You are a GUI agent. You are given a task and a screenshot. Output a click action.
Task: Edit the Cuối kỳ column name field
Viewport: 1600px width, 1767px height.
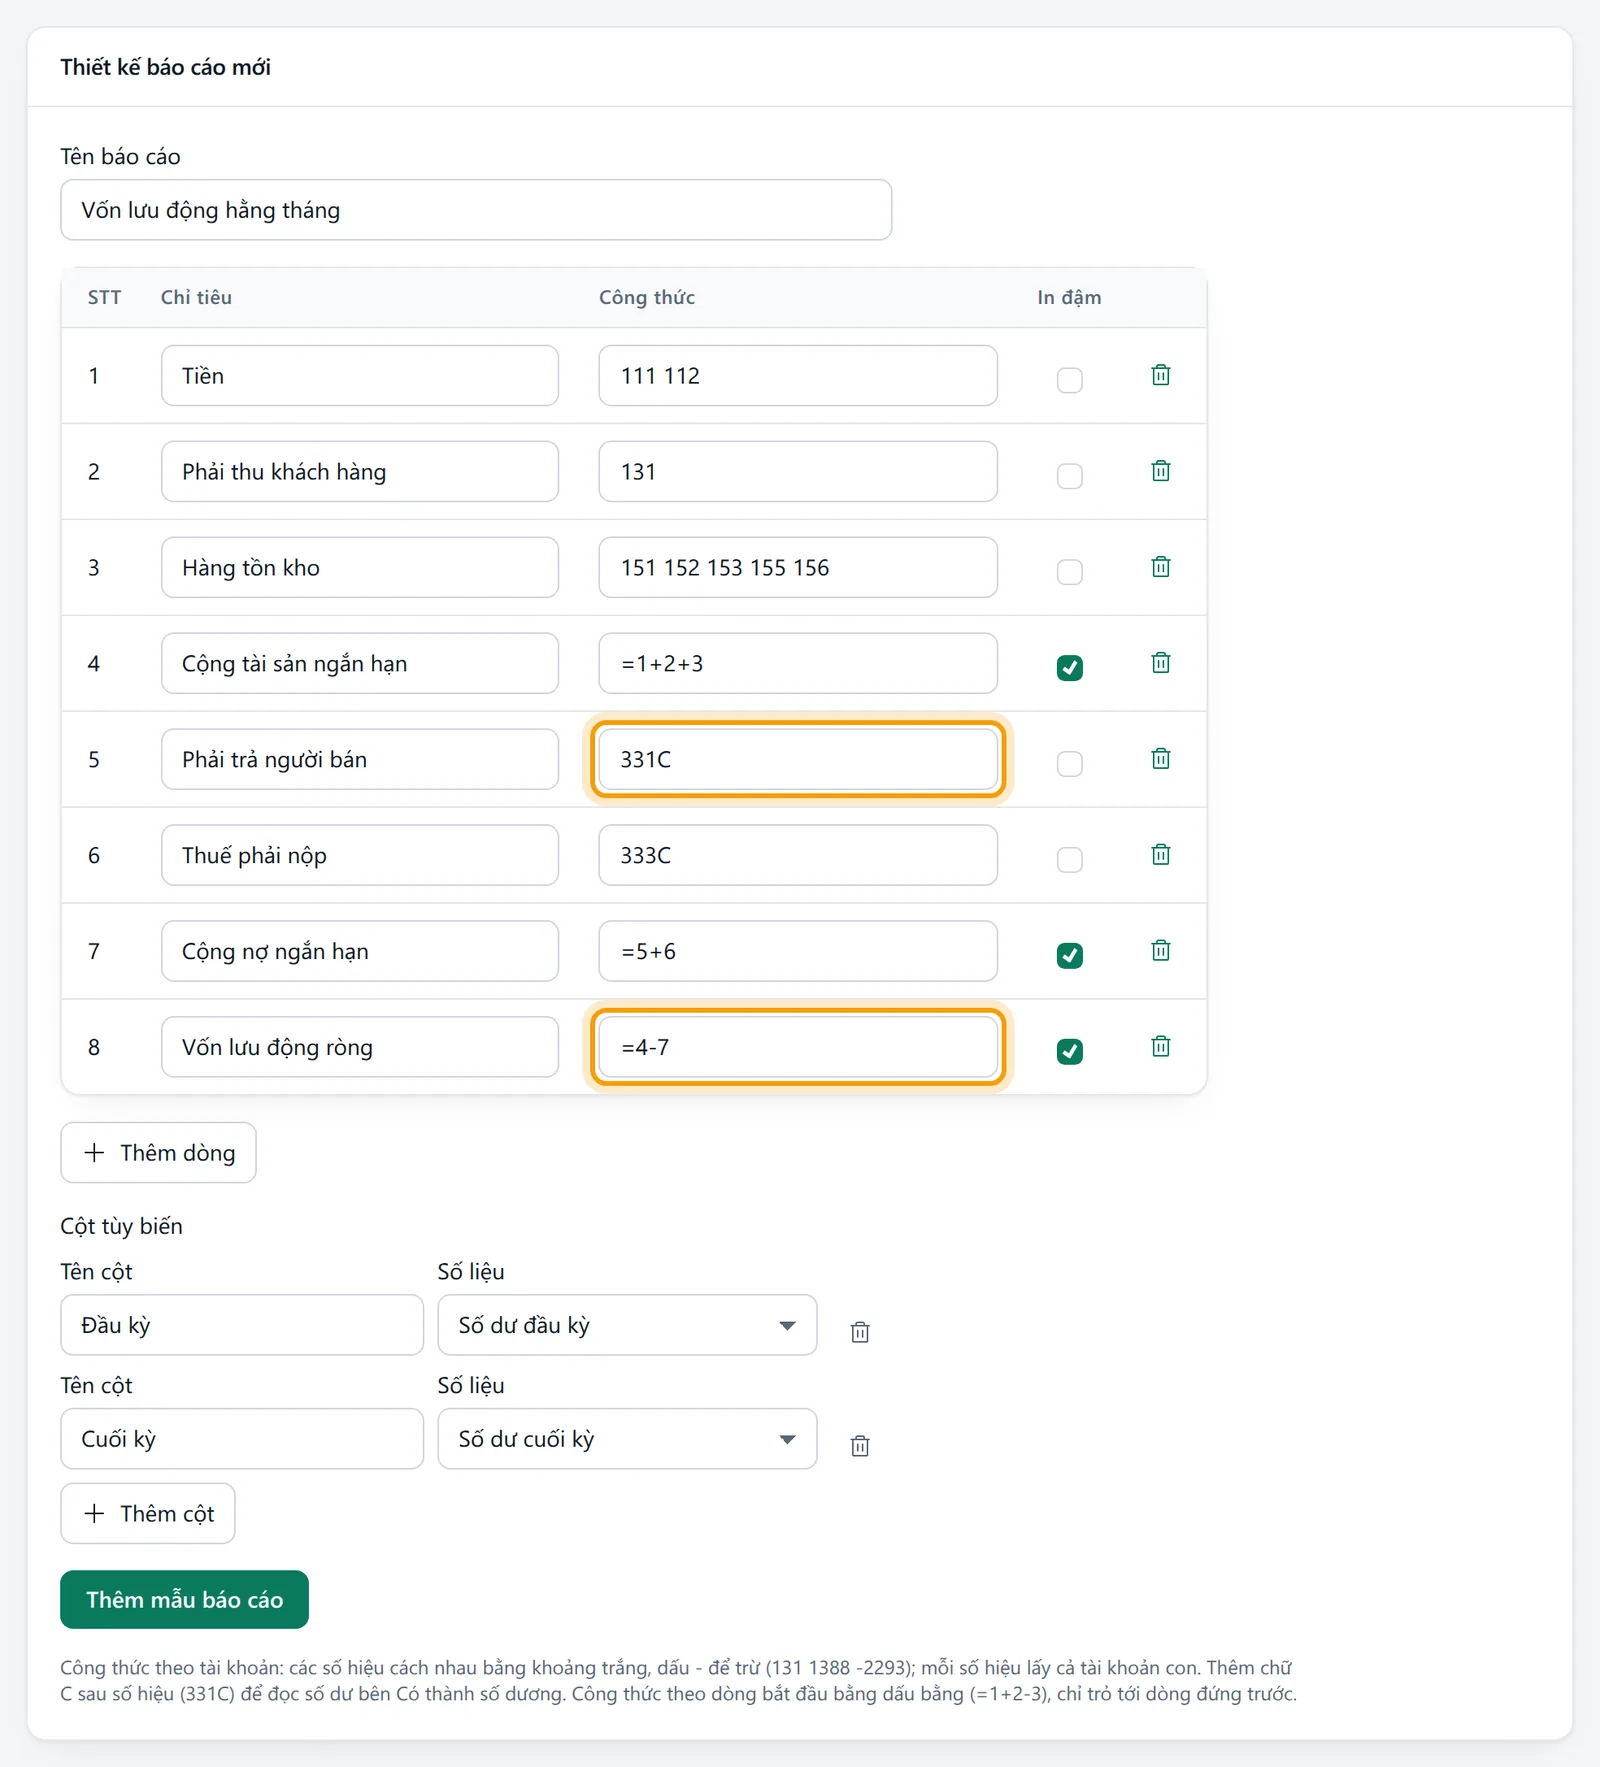click(x=242, y=1439)
